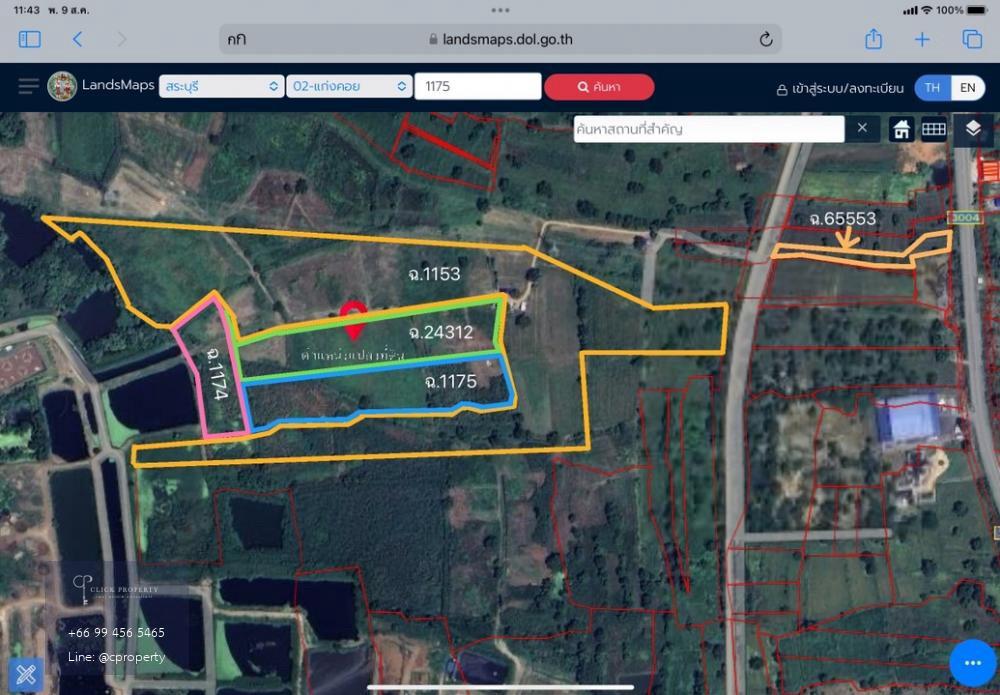Image resolution: width=1000 pixels, height=695 pixels.
Task: Clear the place search with X
Action: point(862,128)
